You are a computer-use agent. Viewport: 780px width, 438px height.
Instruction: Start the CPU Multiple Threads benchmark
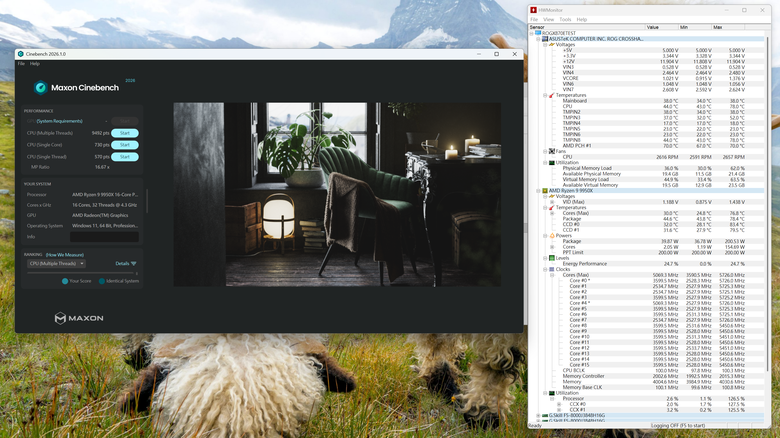[x=125, y=133]
